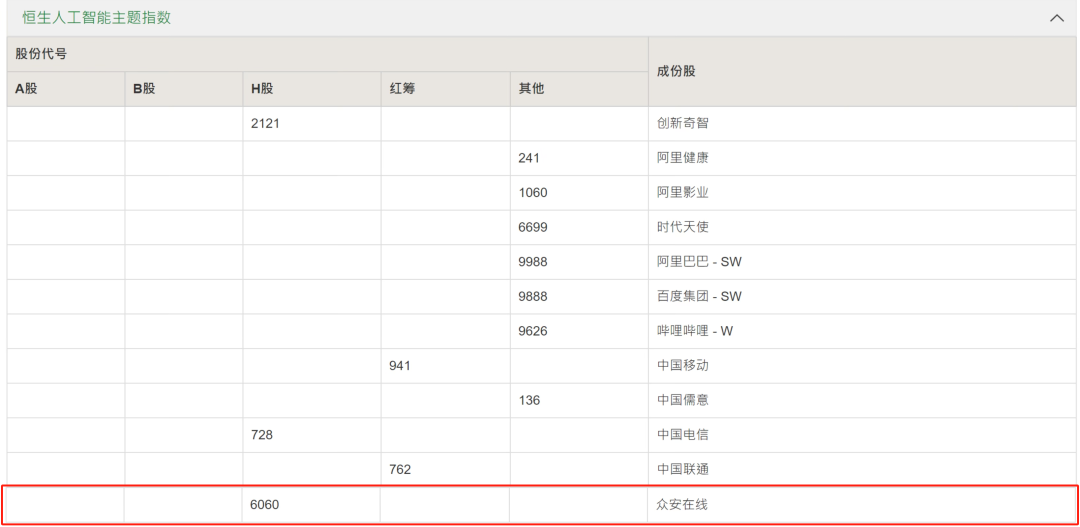This screenshot has width=1080, height=527.
Task: Select constituent 阿里影业
Action: coord(683,193)
